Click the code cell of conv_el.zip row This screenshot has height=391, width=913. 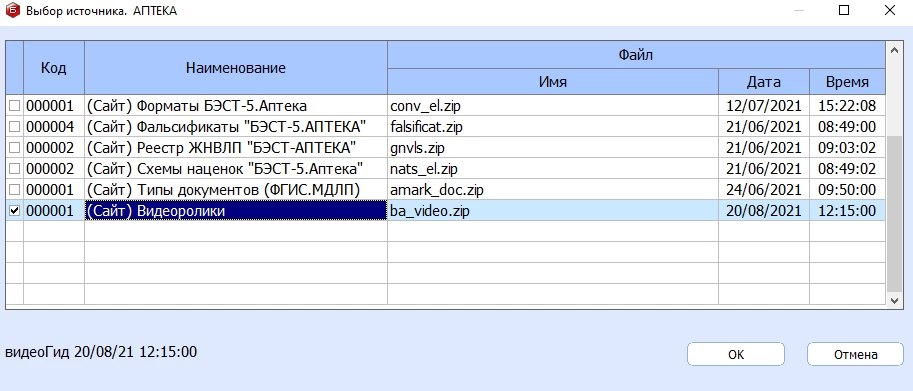coord(54,106)
